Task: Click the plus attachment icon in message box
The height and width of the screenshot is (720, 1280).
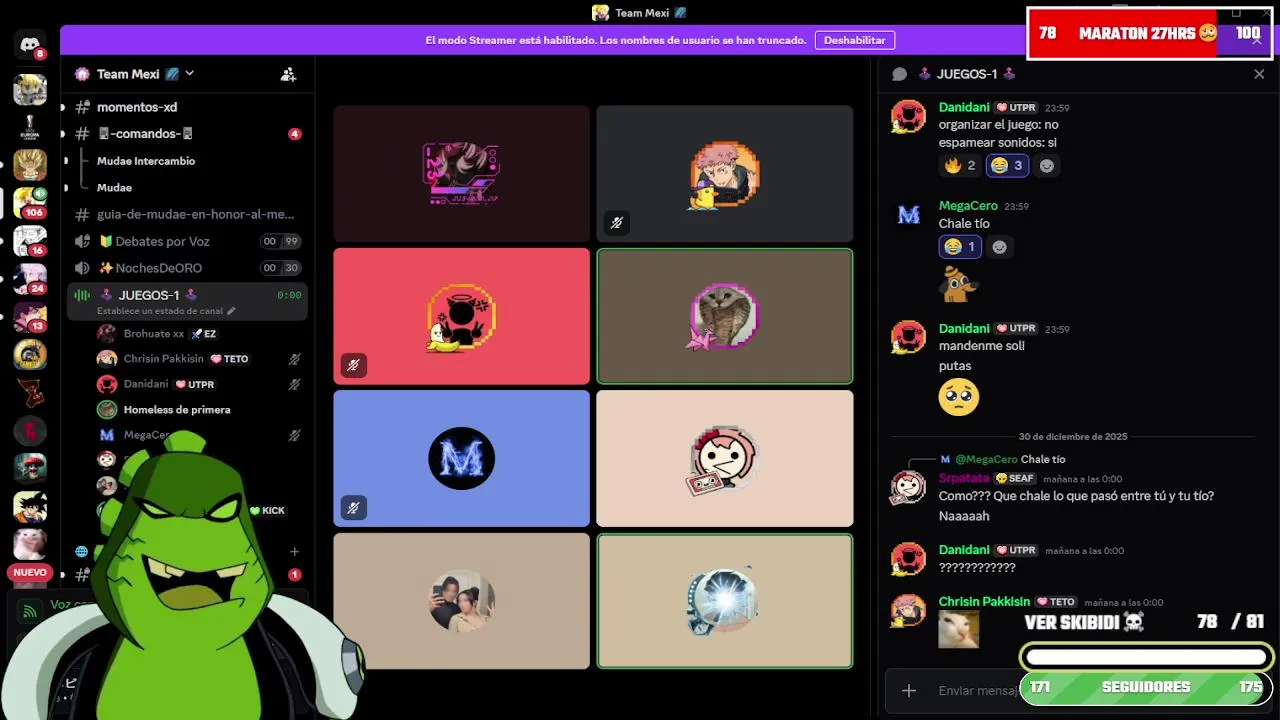Action: coord(909,690)
